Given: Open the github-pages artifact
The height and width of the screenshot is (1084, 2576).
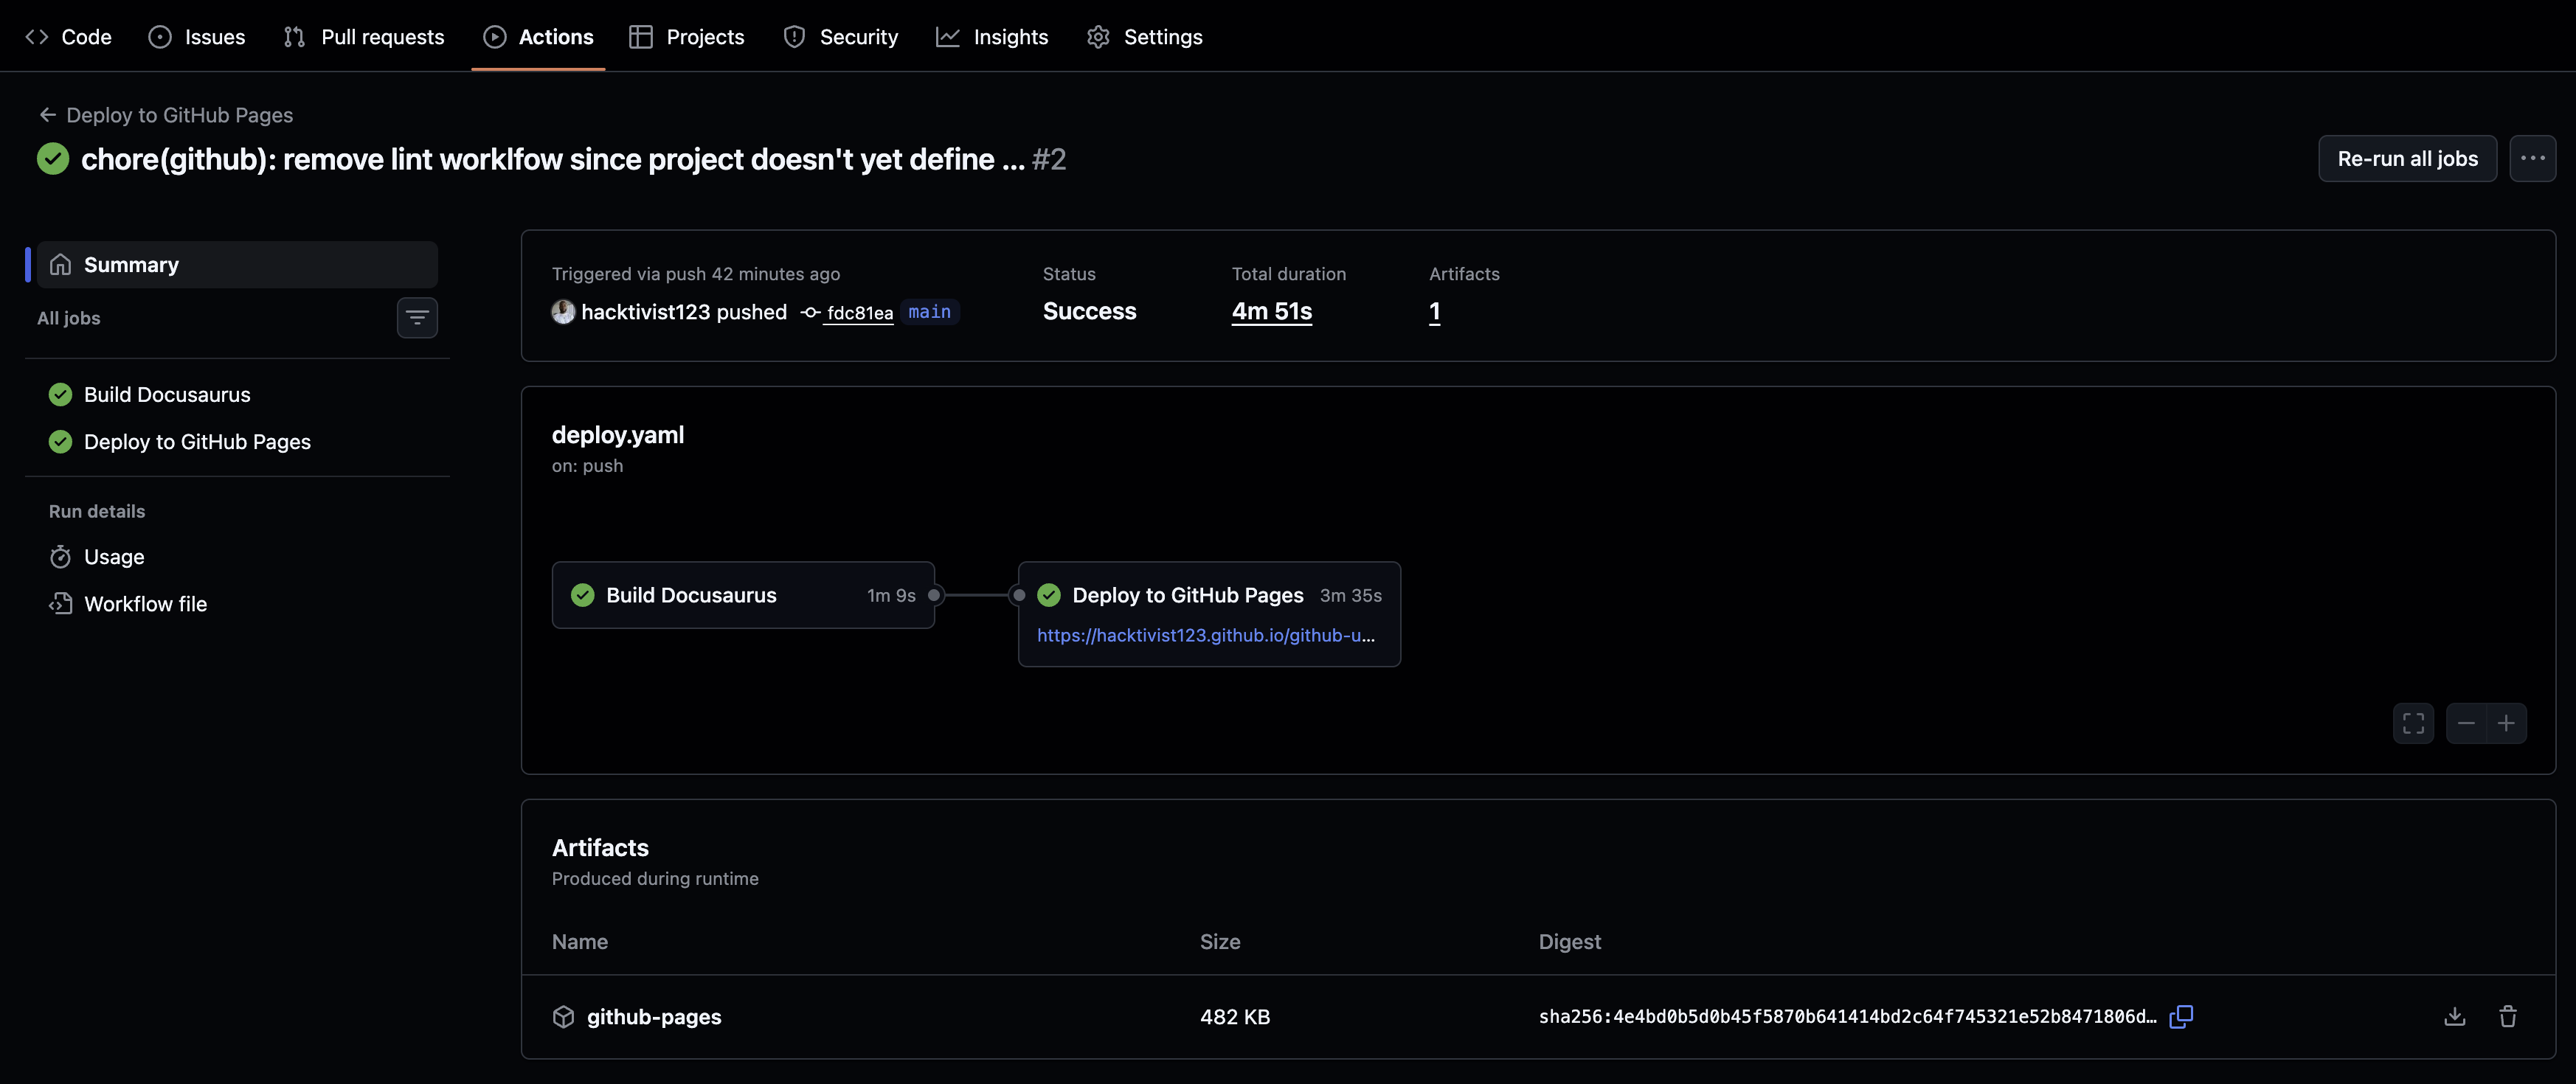Looking at the screenshot, I should click(653, 1016).
